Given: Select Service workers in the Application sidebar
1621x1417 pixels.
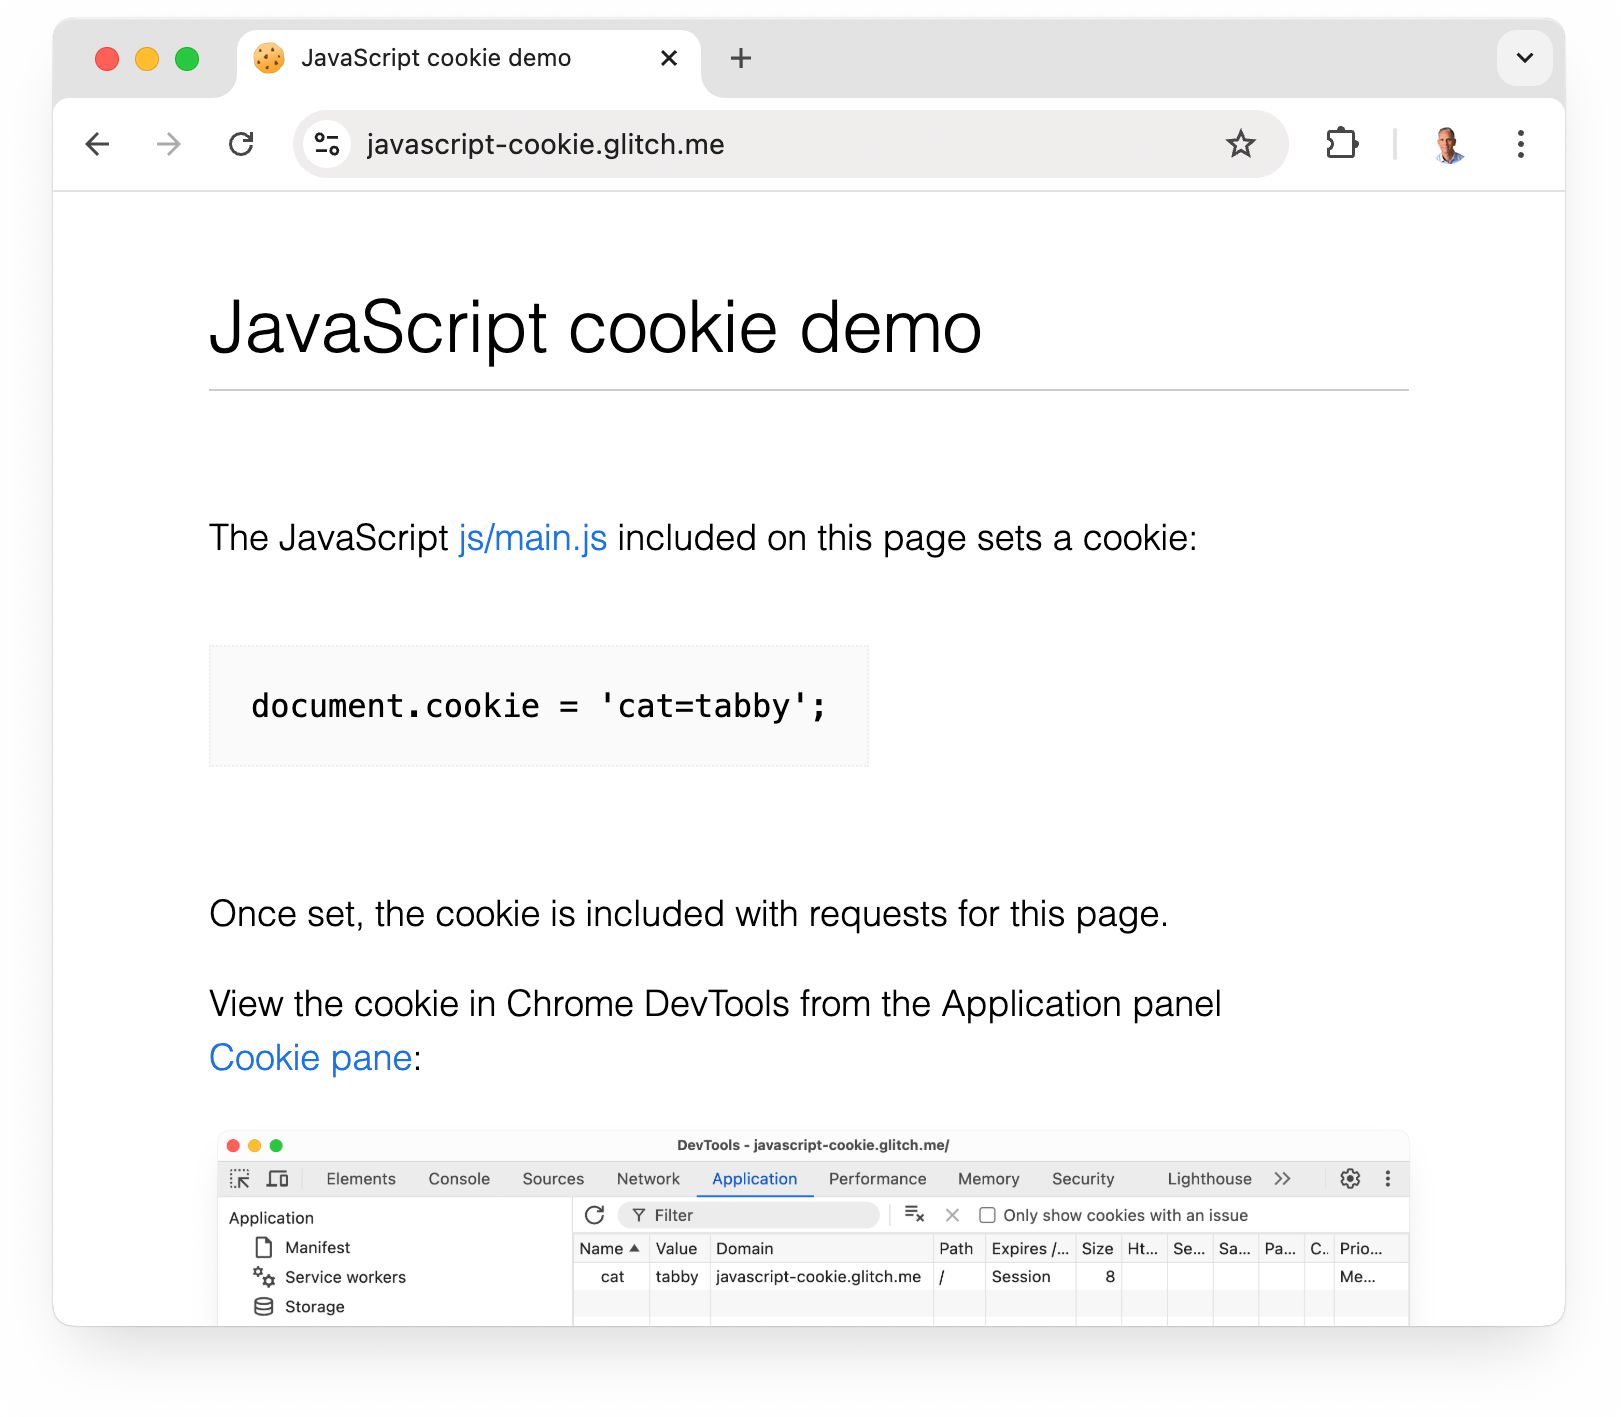Looking at the screenshot, I should click(x=344, y=1277).
